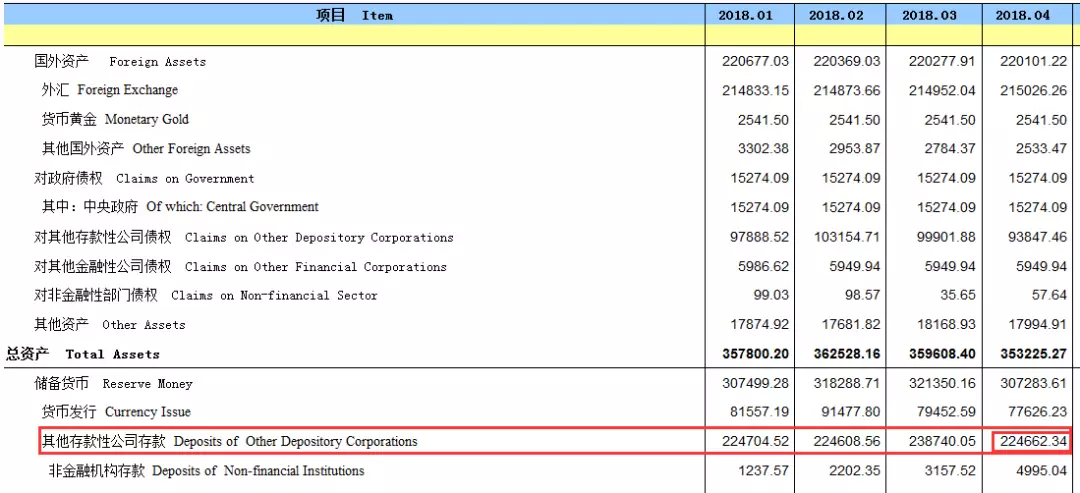
Task: Select depository claims value 103154.71
Action: [847, 238]
